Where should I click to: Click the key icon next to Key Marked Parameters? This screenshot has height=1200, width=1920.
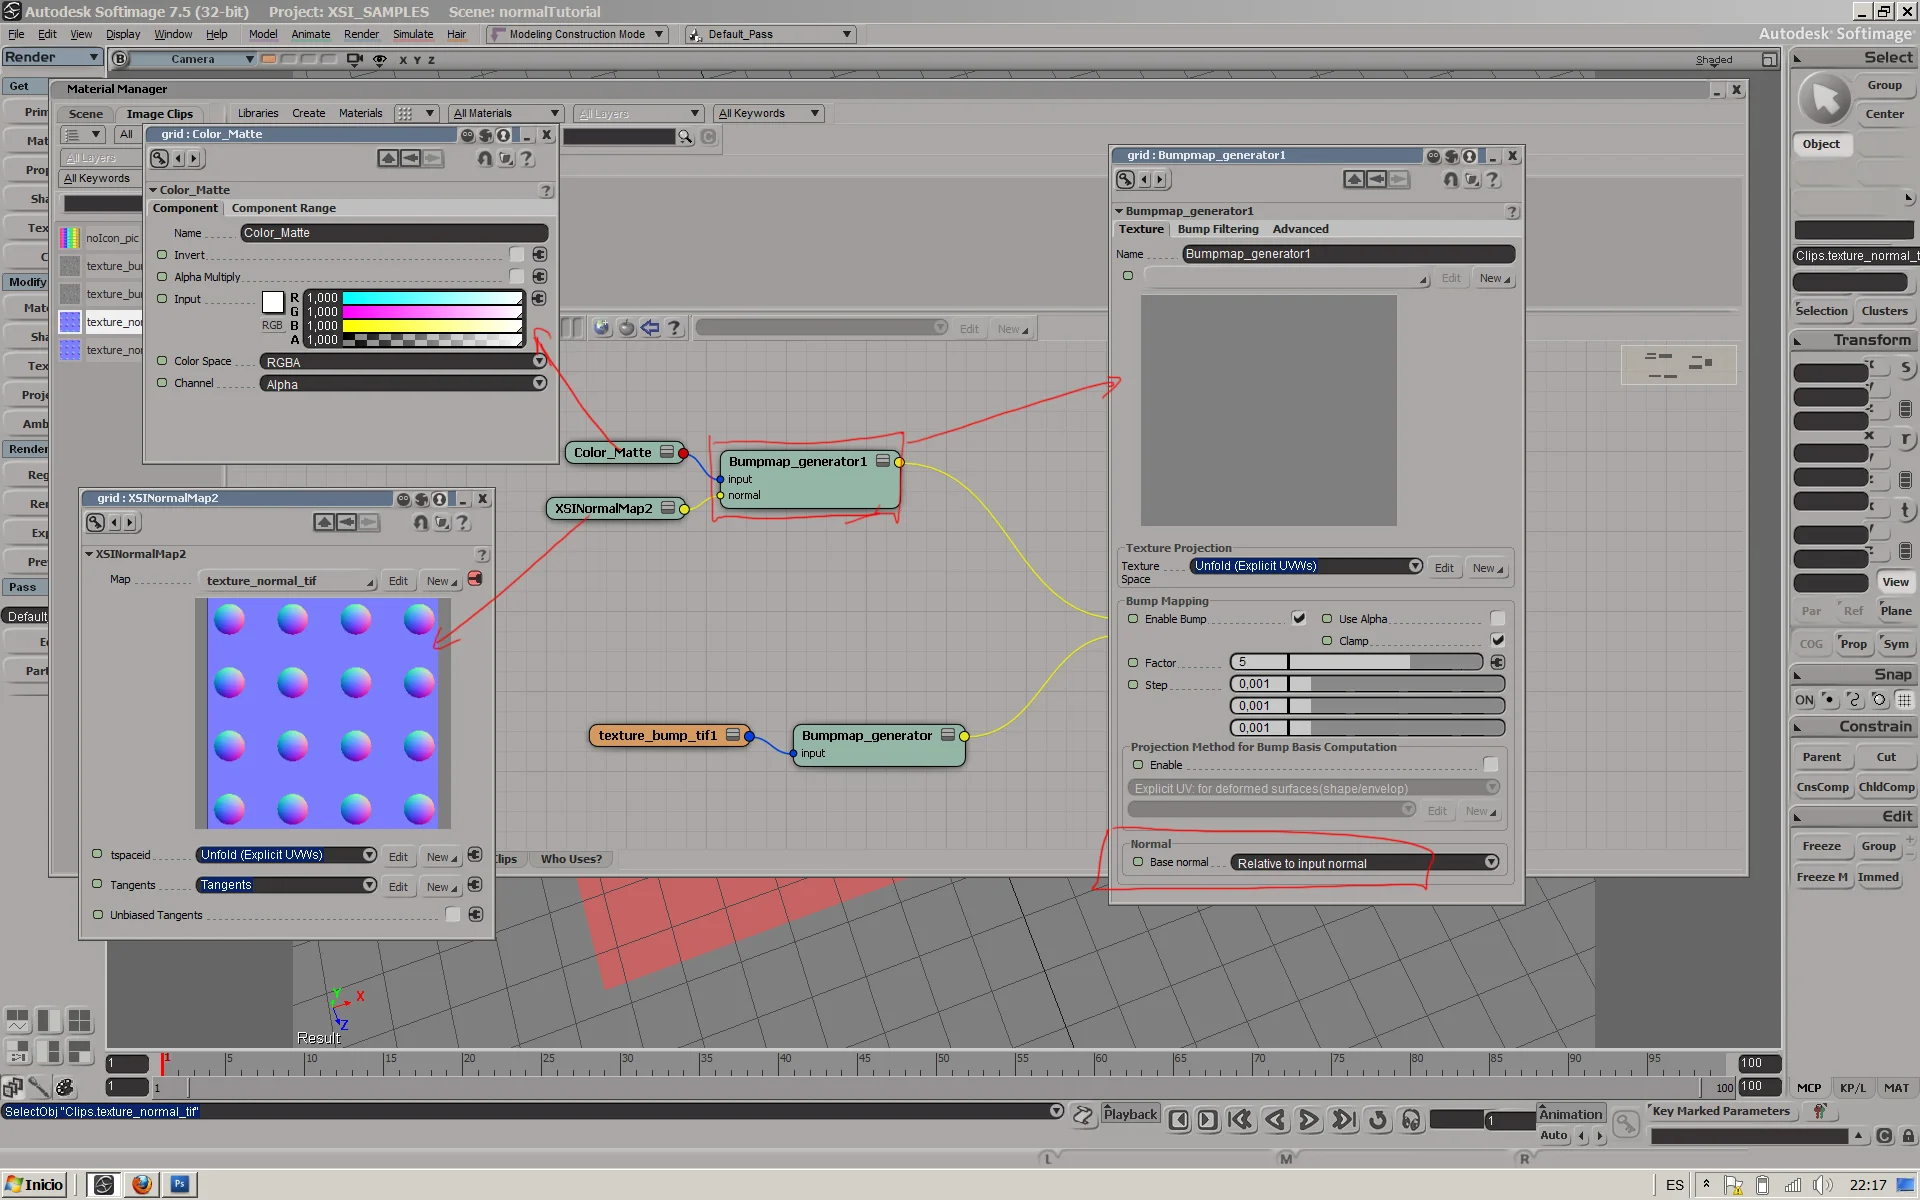click(1819, 1111)
